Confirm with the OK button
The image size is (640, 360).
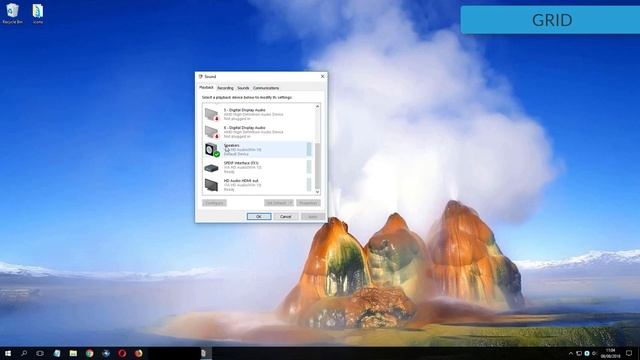point(259,216)
